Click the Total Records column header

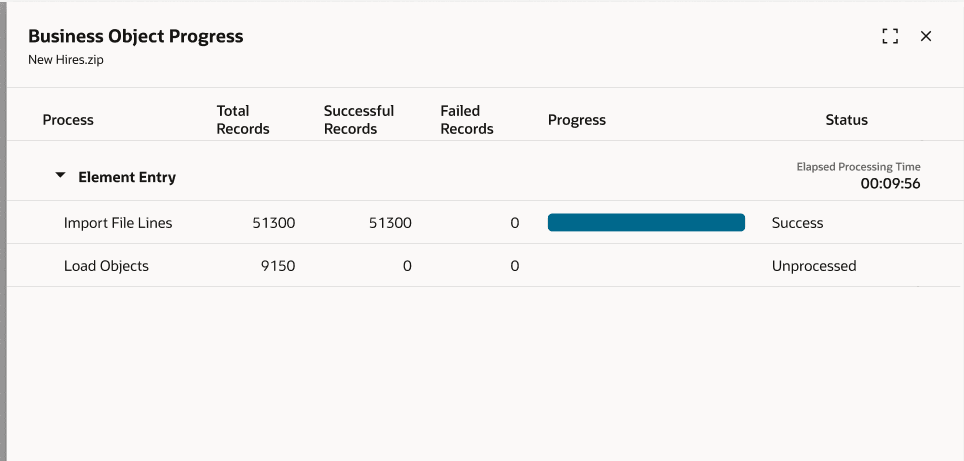coord(243,120)
